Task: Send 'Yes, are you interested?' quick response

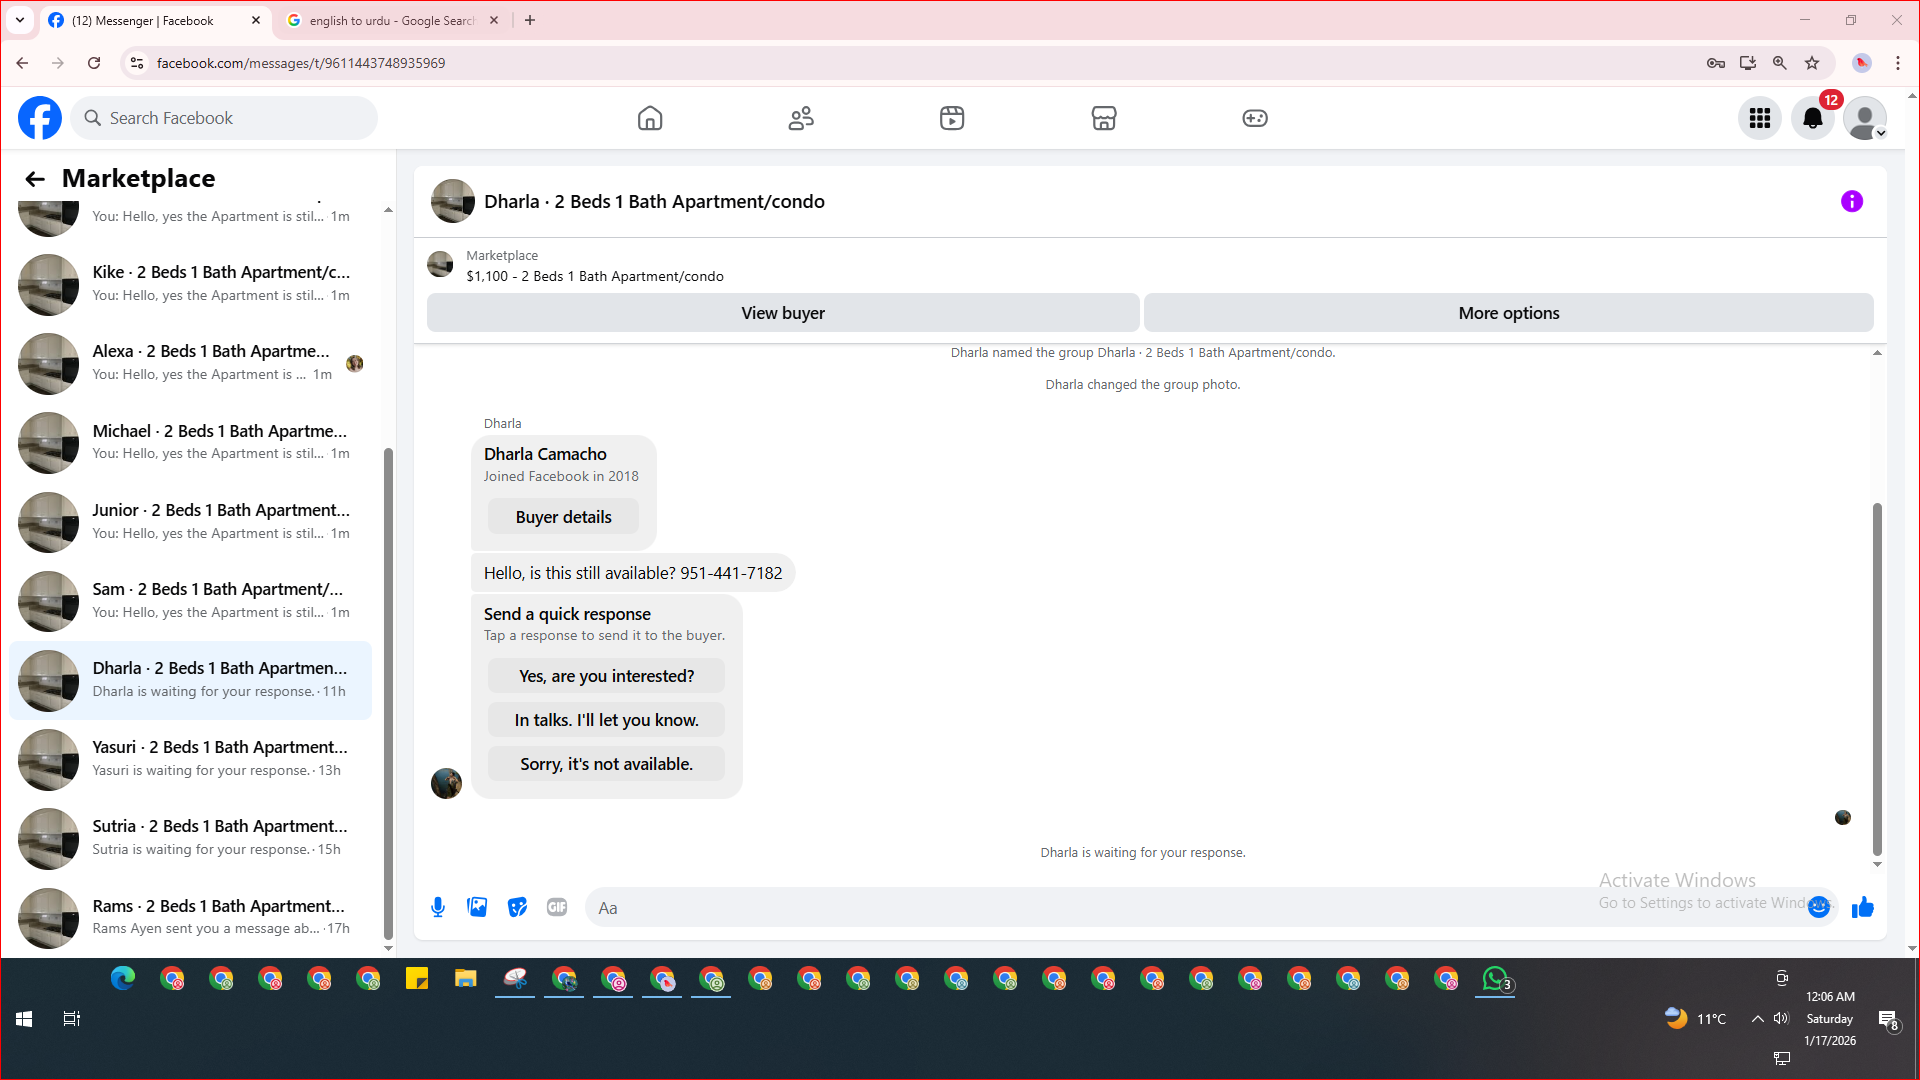Action: [606, 676]
